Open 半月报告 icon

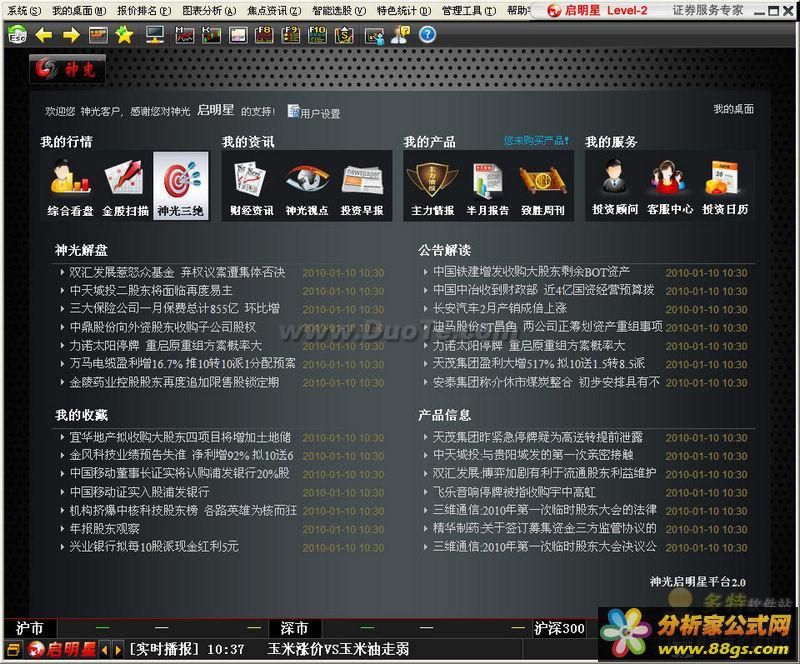488,187
